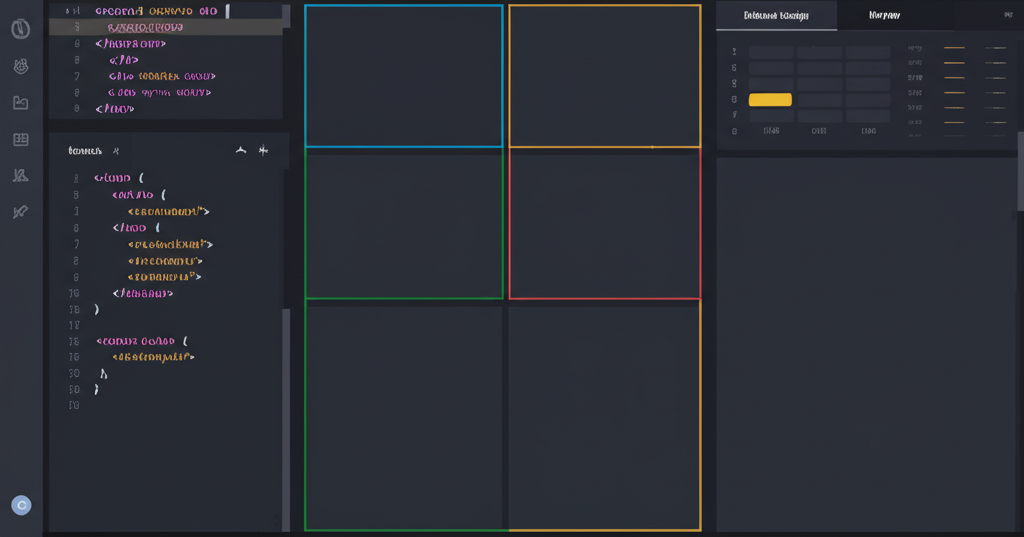The width and height of the screenshot is (1024, 537).
Task: Select the small green-outlined grid area beside the red one
Action: (x=403, y=223)
